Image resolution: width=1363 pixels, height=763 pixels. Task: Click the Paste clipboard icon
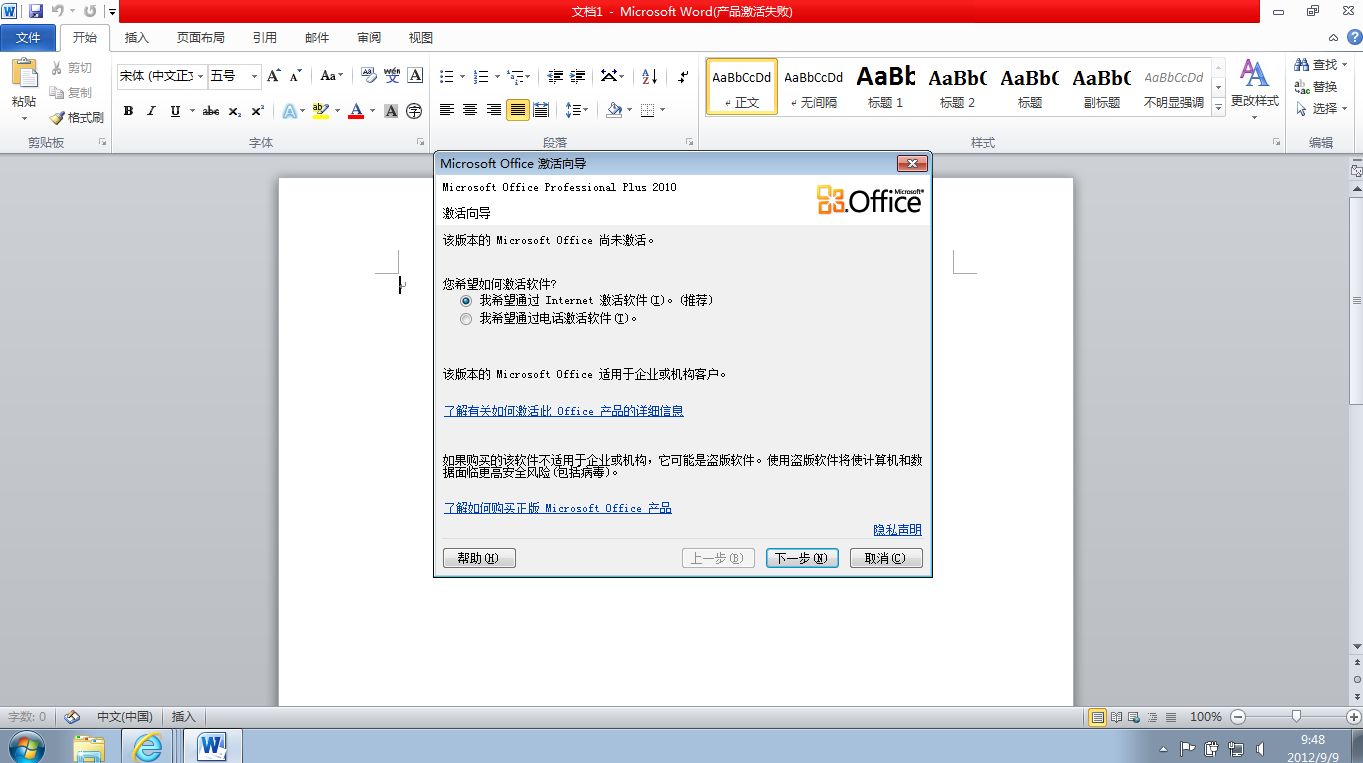24,73
